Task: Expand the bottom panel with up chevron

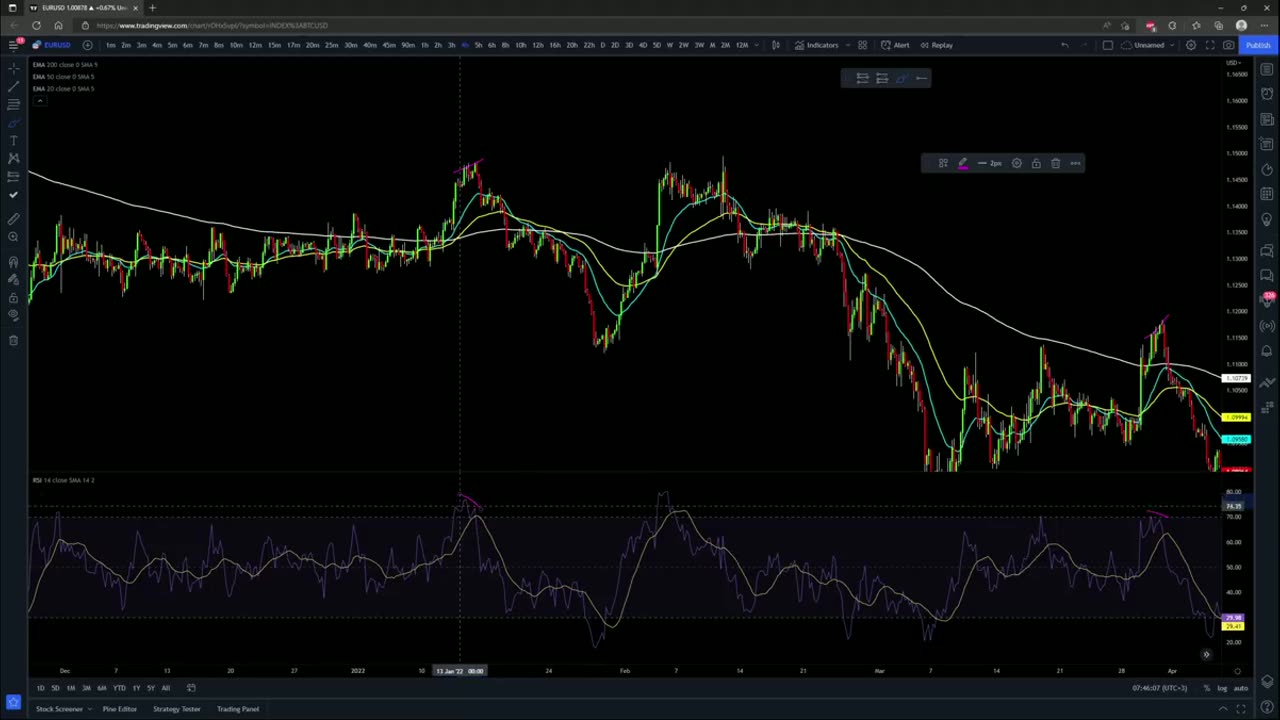Action: (1222, 709)
